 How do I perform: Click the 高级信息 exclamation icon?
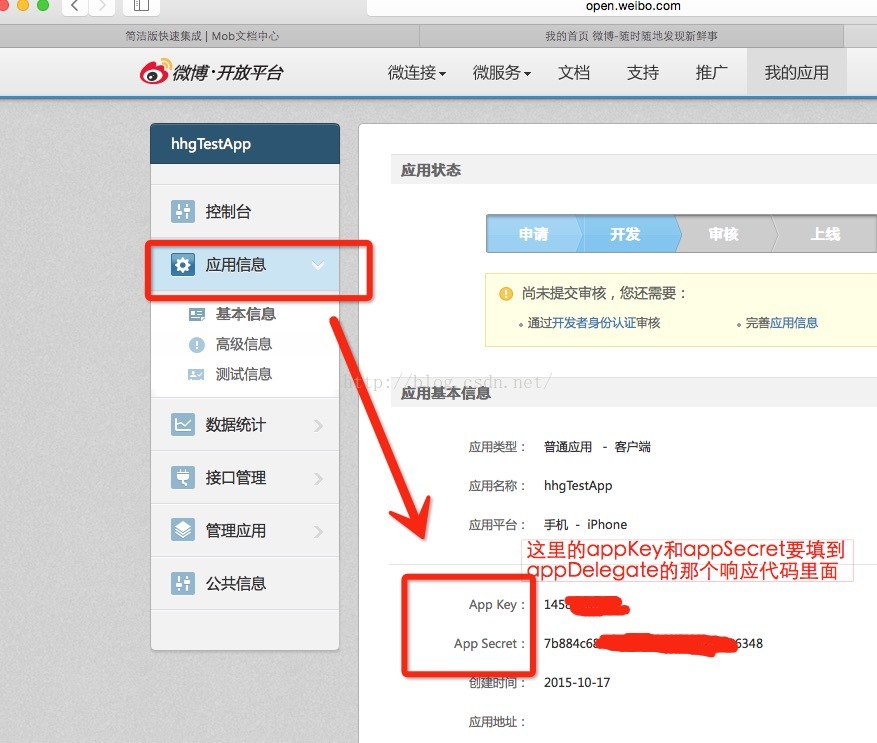coord(196,345)
